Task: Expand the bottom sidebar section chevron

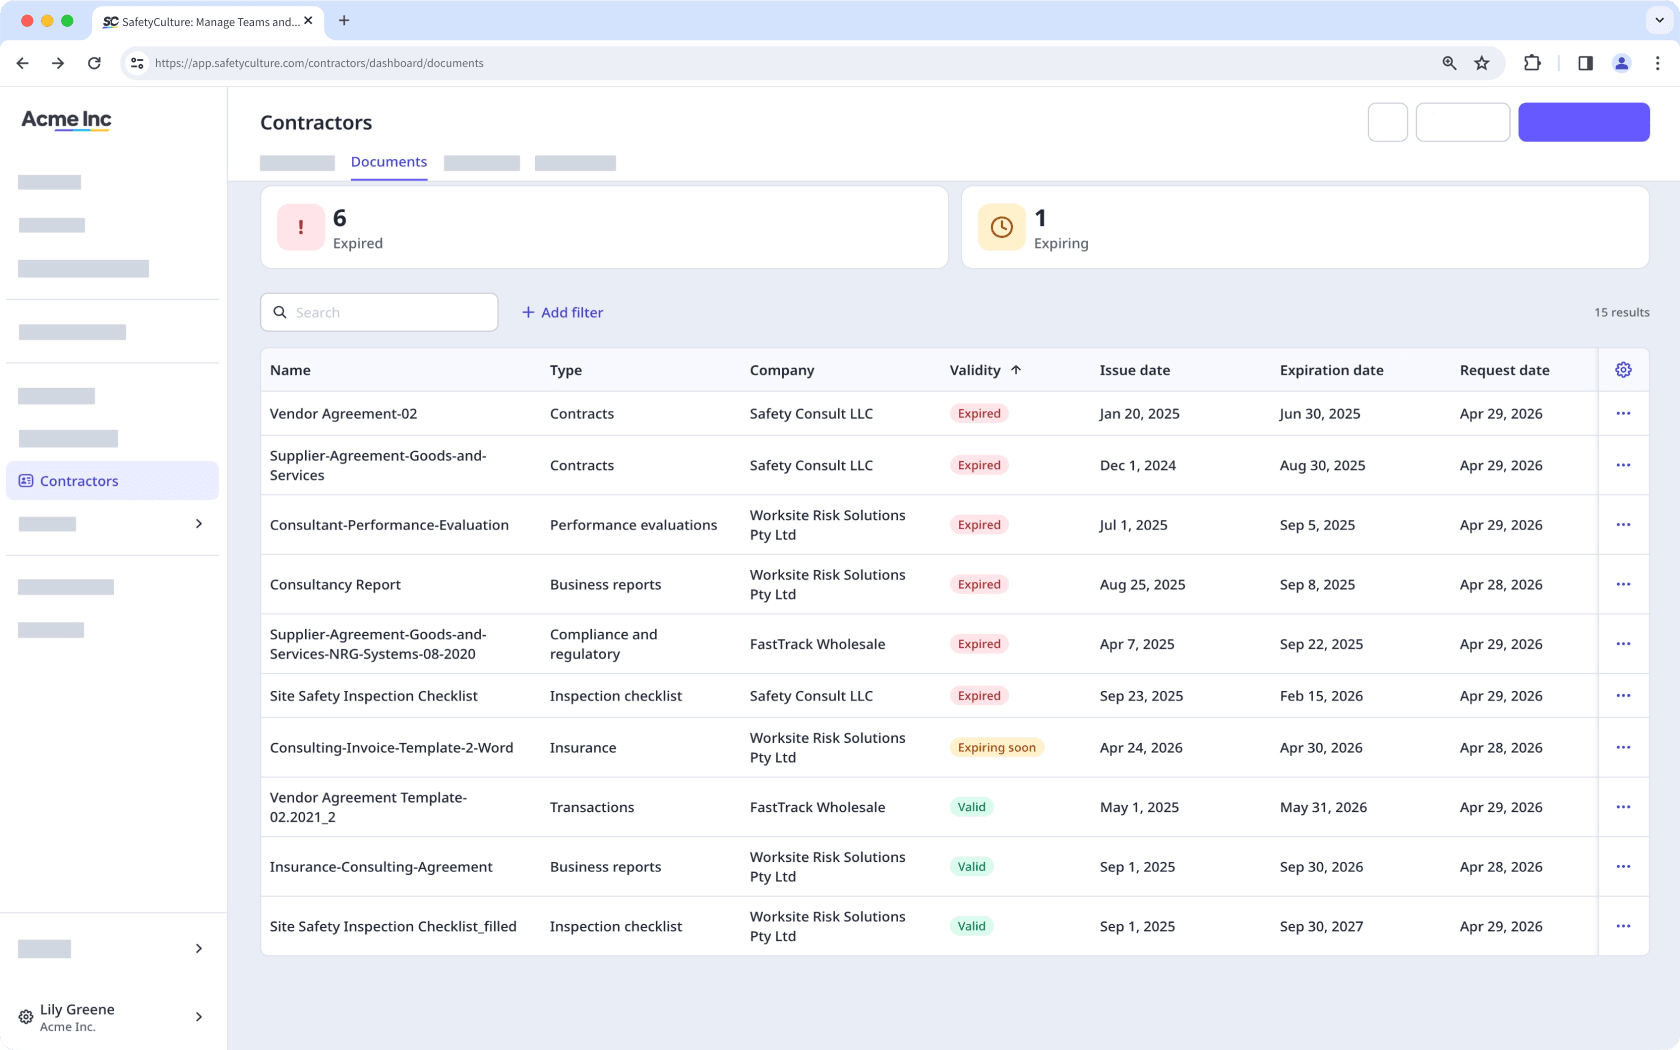Action: click(x=199, y=948)
